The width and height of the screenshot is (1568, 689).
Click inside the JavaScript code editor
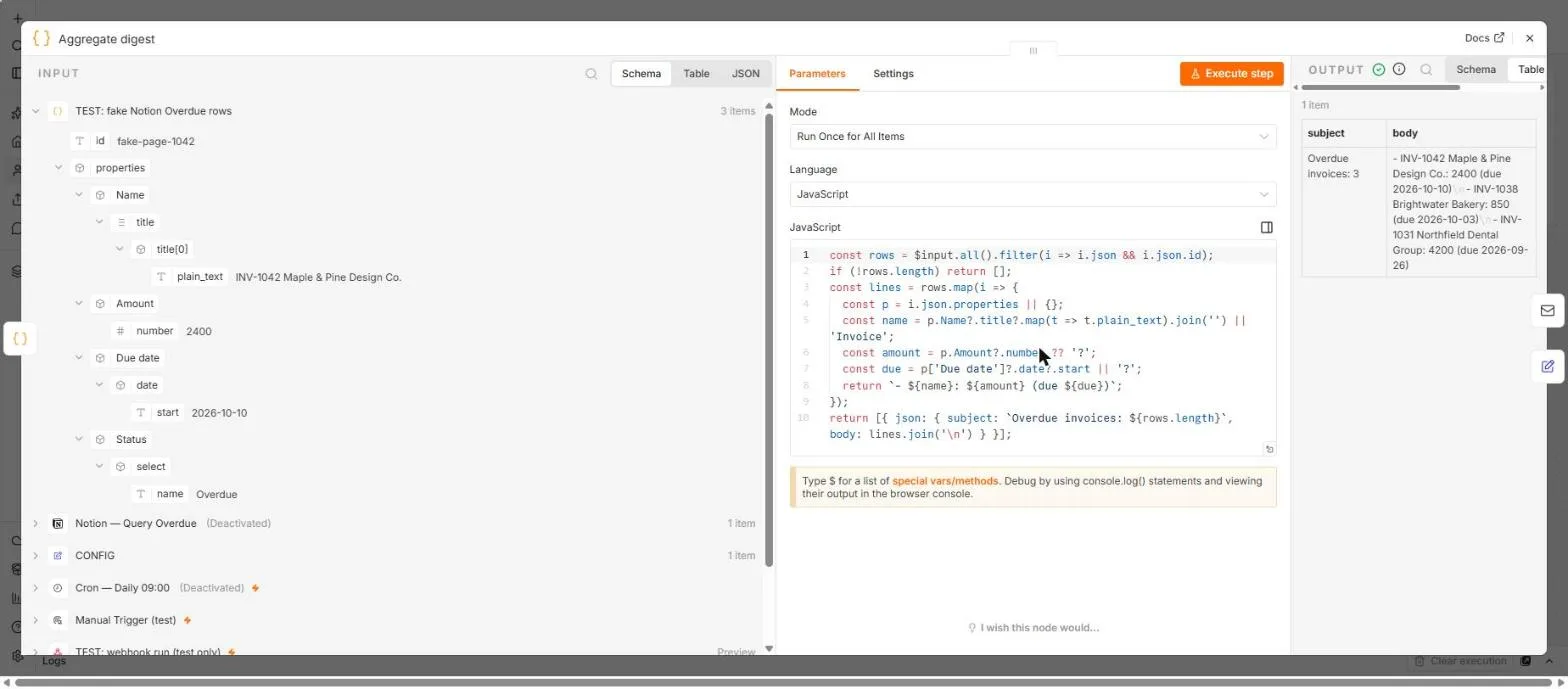coord(1033,348)
